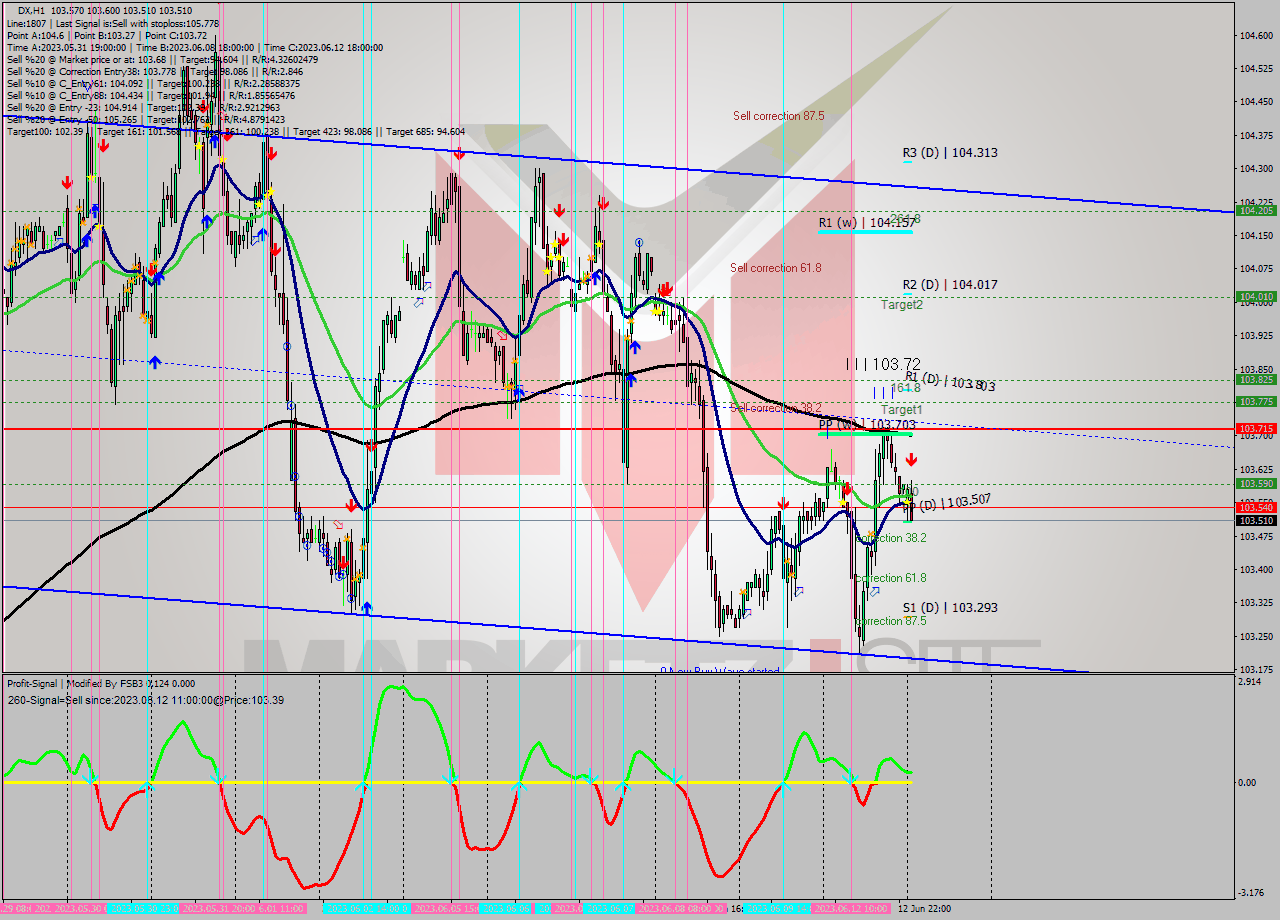Screen dimensions: 1280x920
Task: Click the 'R2 (D) | 104.017' pivot label
Action: (950, 285)
